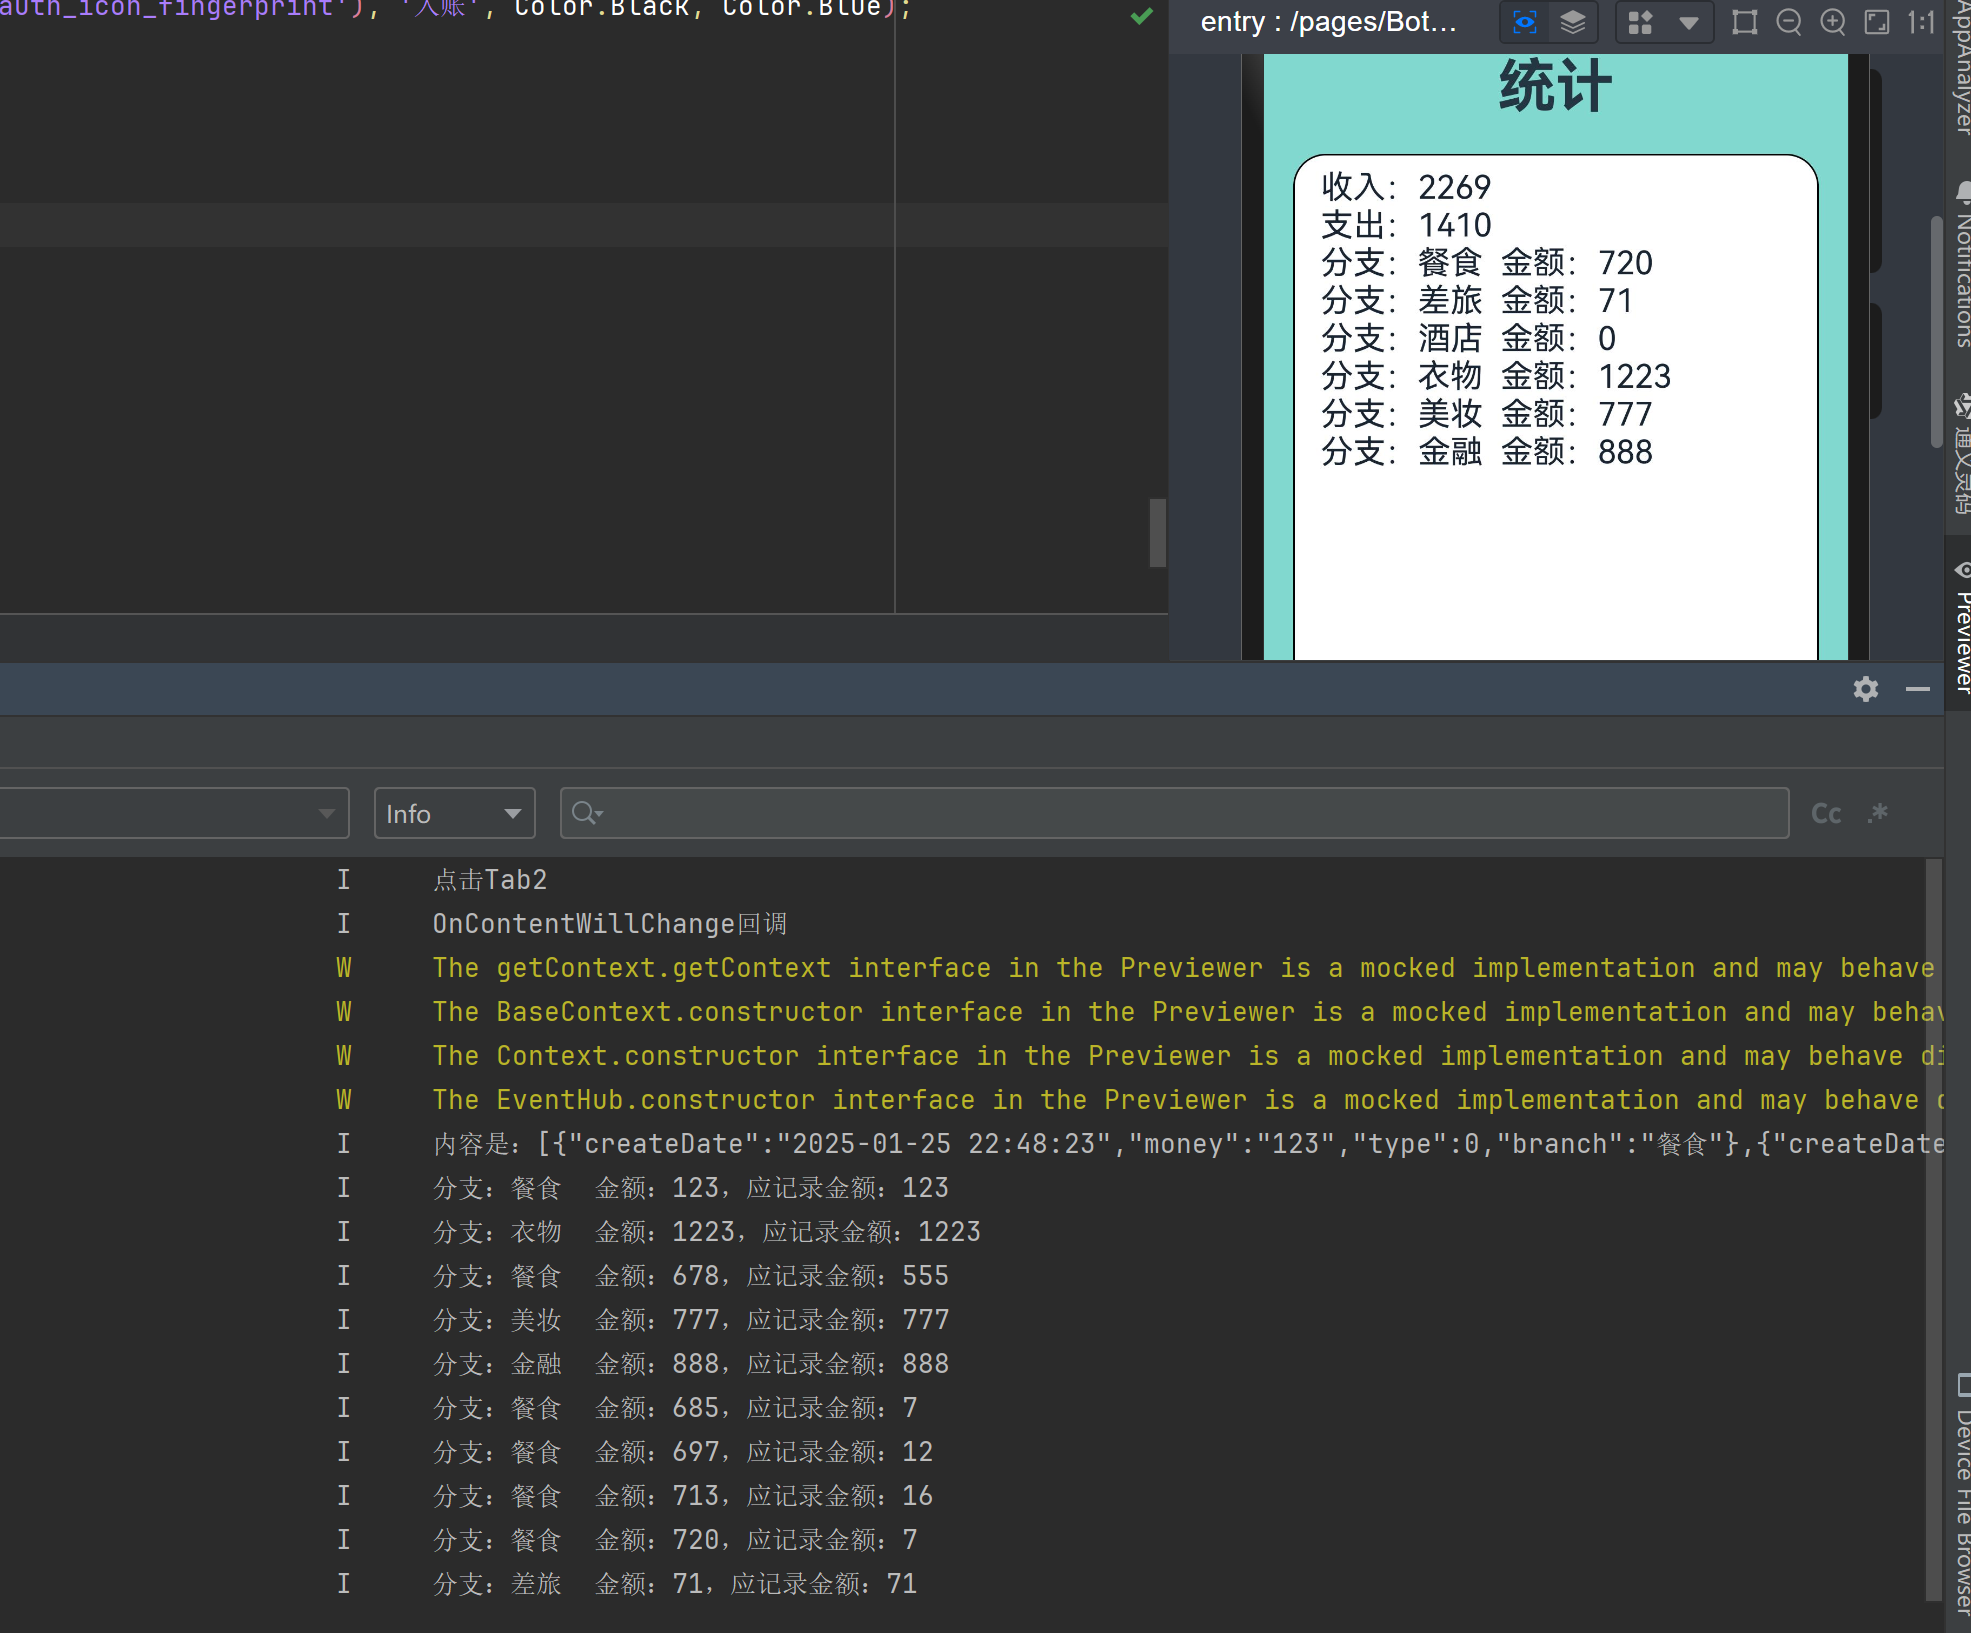Click the 餐食 金额: 720 row in preview

[1487, 263]
